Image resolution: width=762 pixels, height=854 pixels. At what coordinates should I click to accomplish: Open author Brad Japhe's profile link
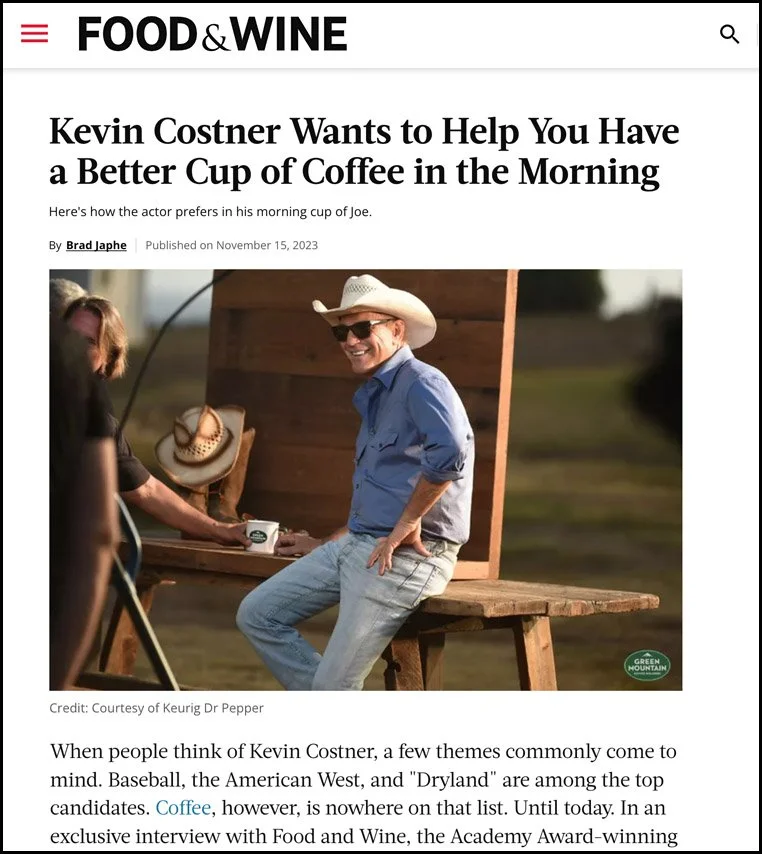(x=96, y=245)
